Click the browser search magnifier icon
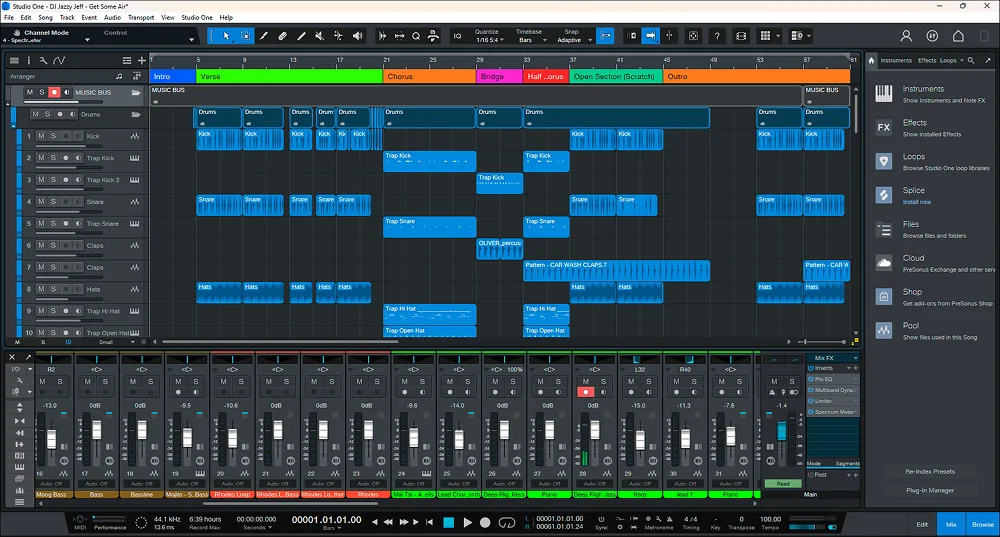 [x=971, y=61]
